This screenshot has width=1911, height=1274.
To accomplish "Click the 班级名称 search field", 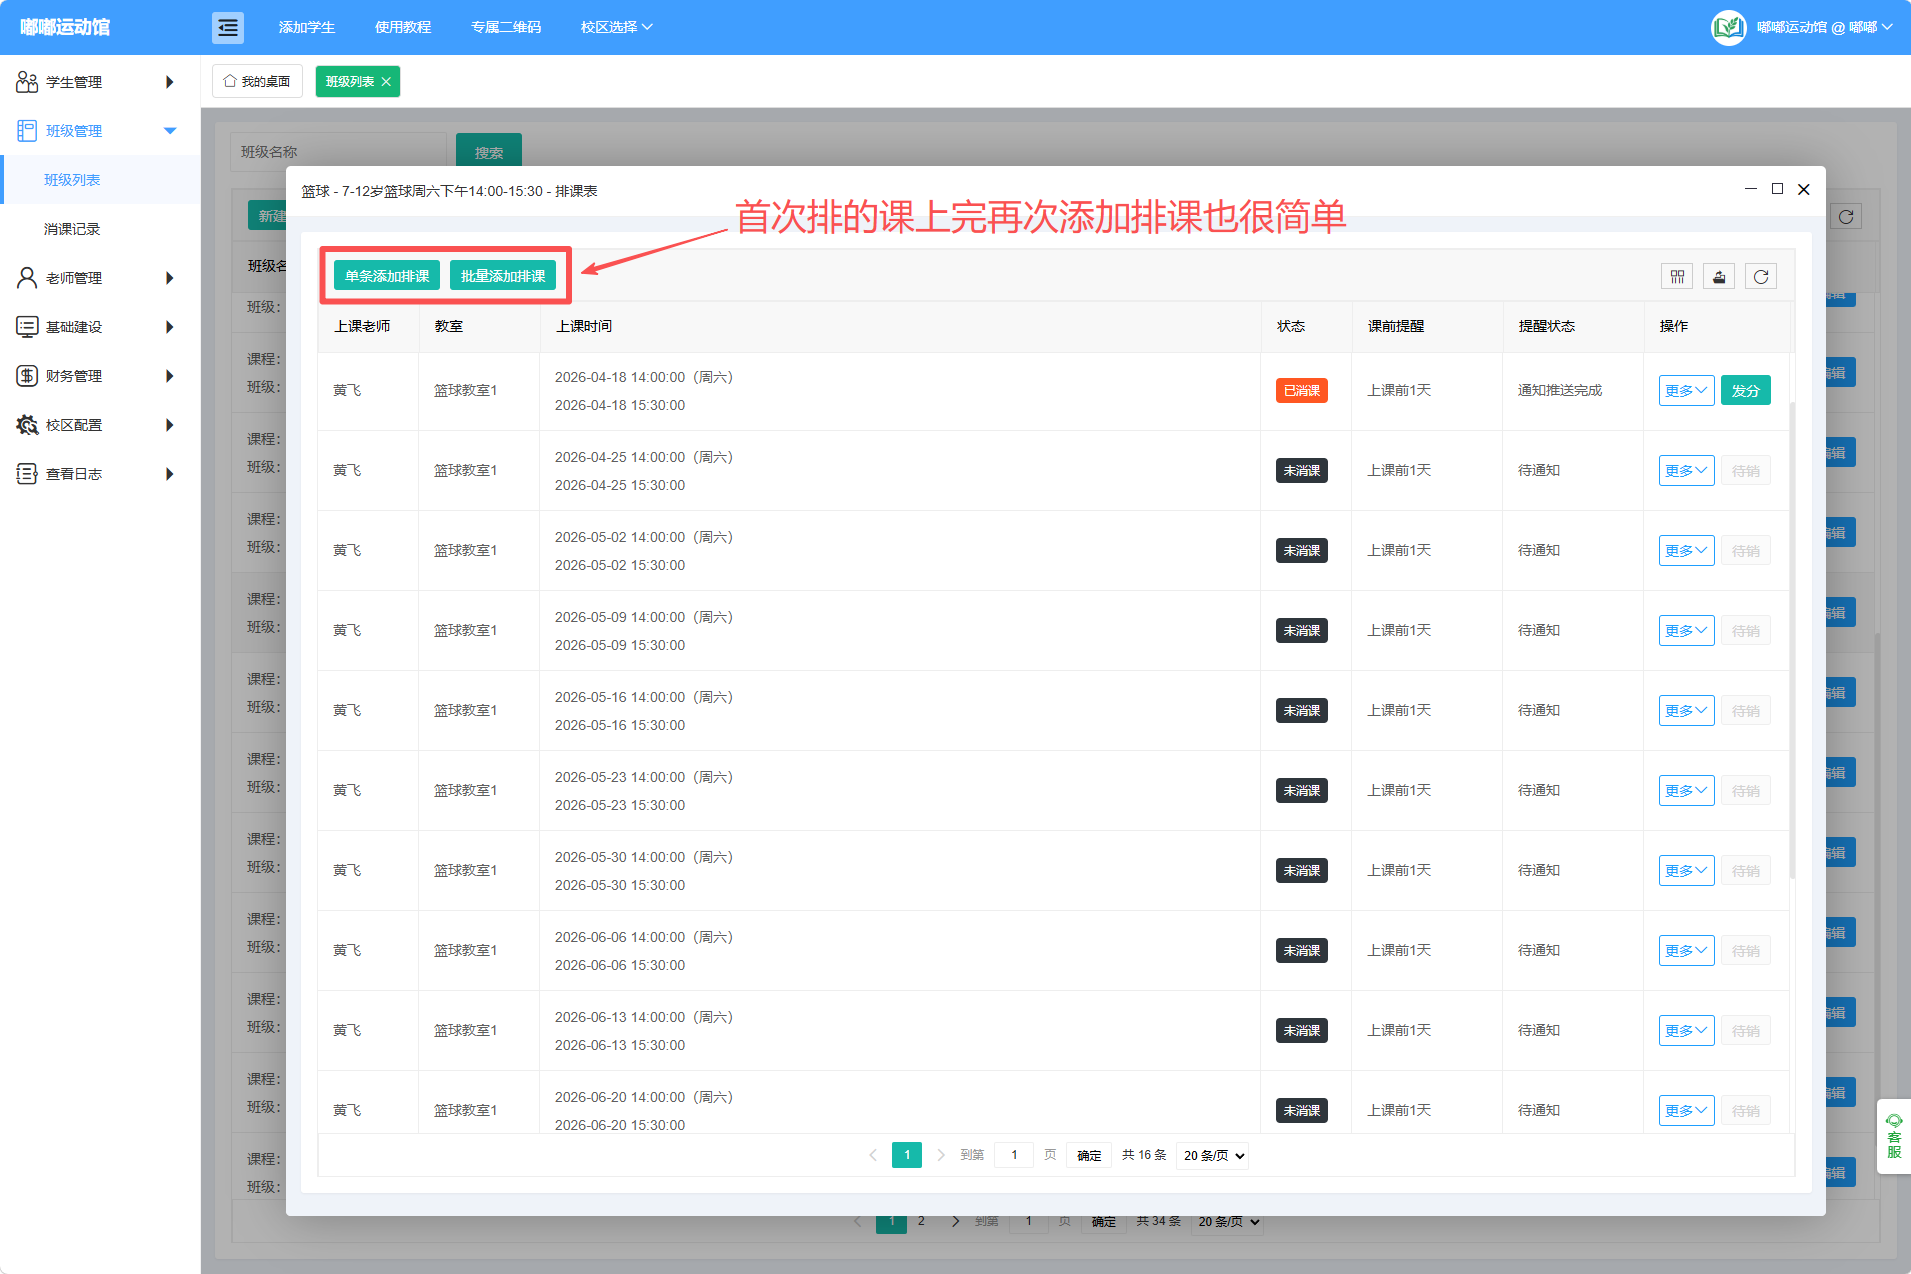I will point(338,152).
